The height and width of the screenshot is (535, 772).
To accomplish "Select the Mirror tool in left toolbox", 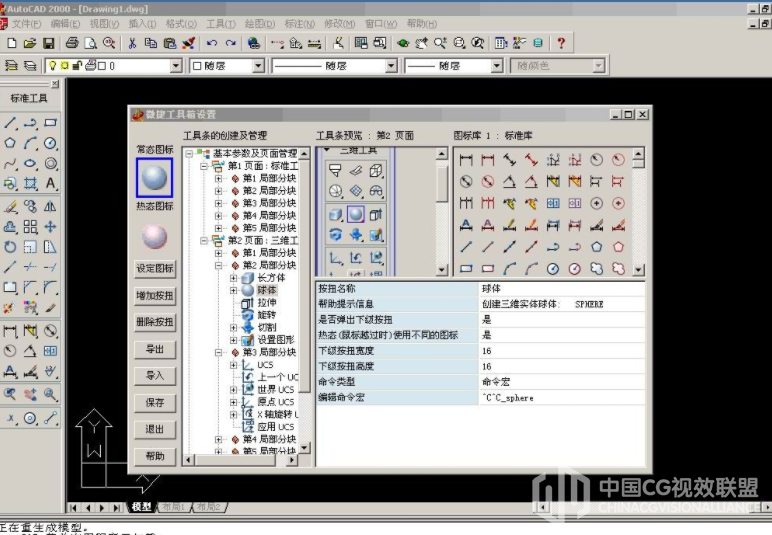I will [50, 206].
